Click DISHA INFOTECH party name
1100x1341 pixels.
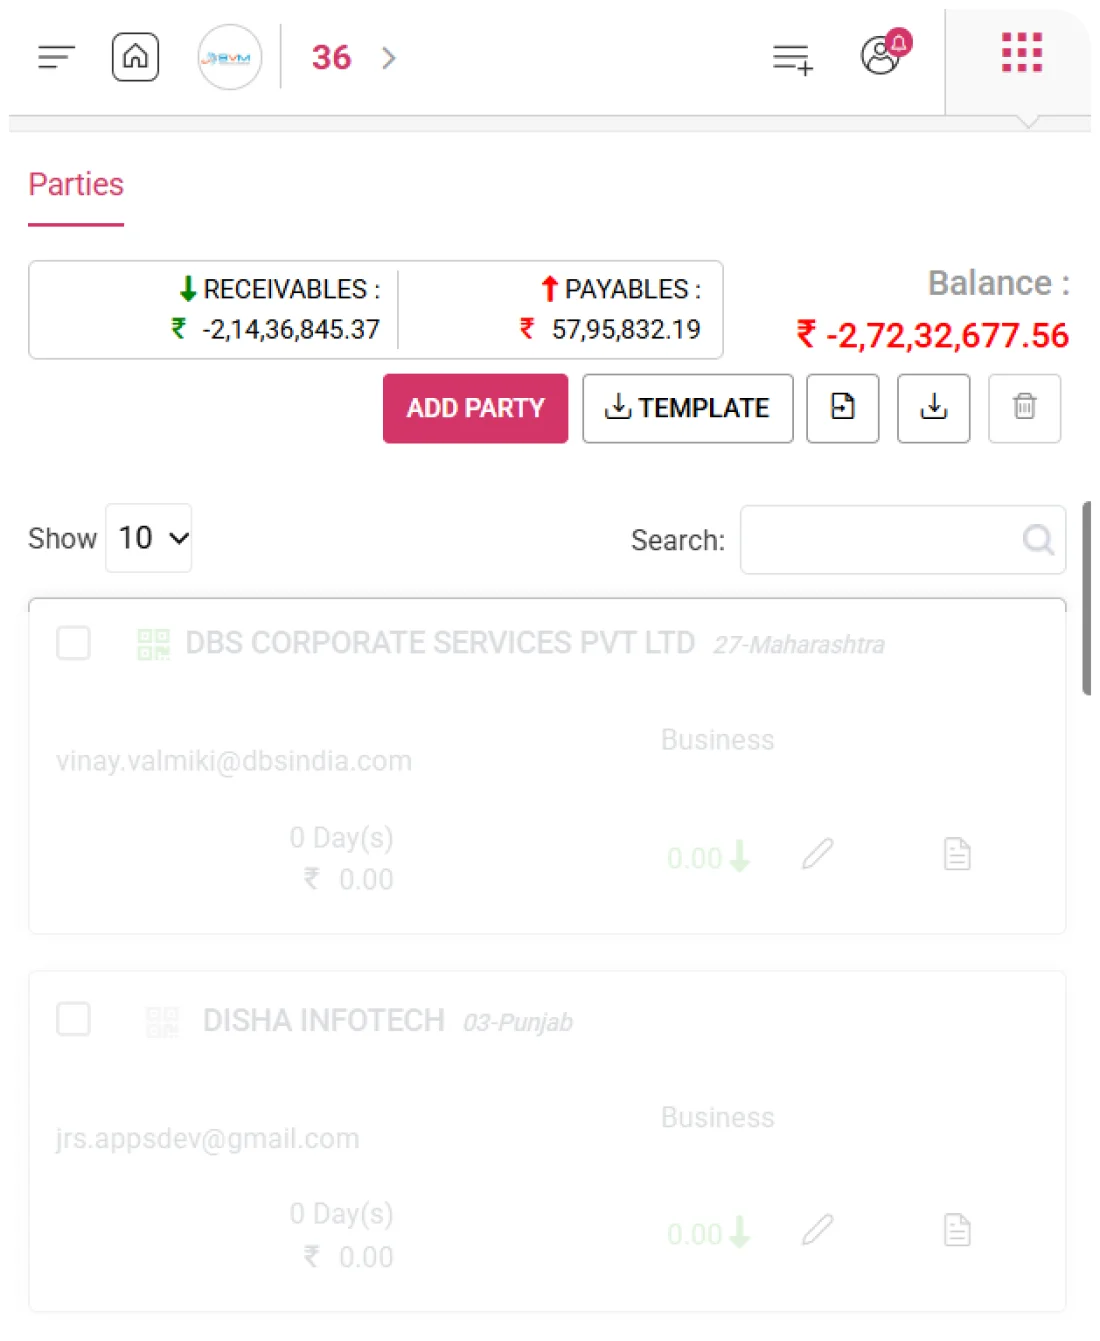(324, 1020)
